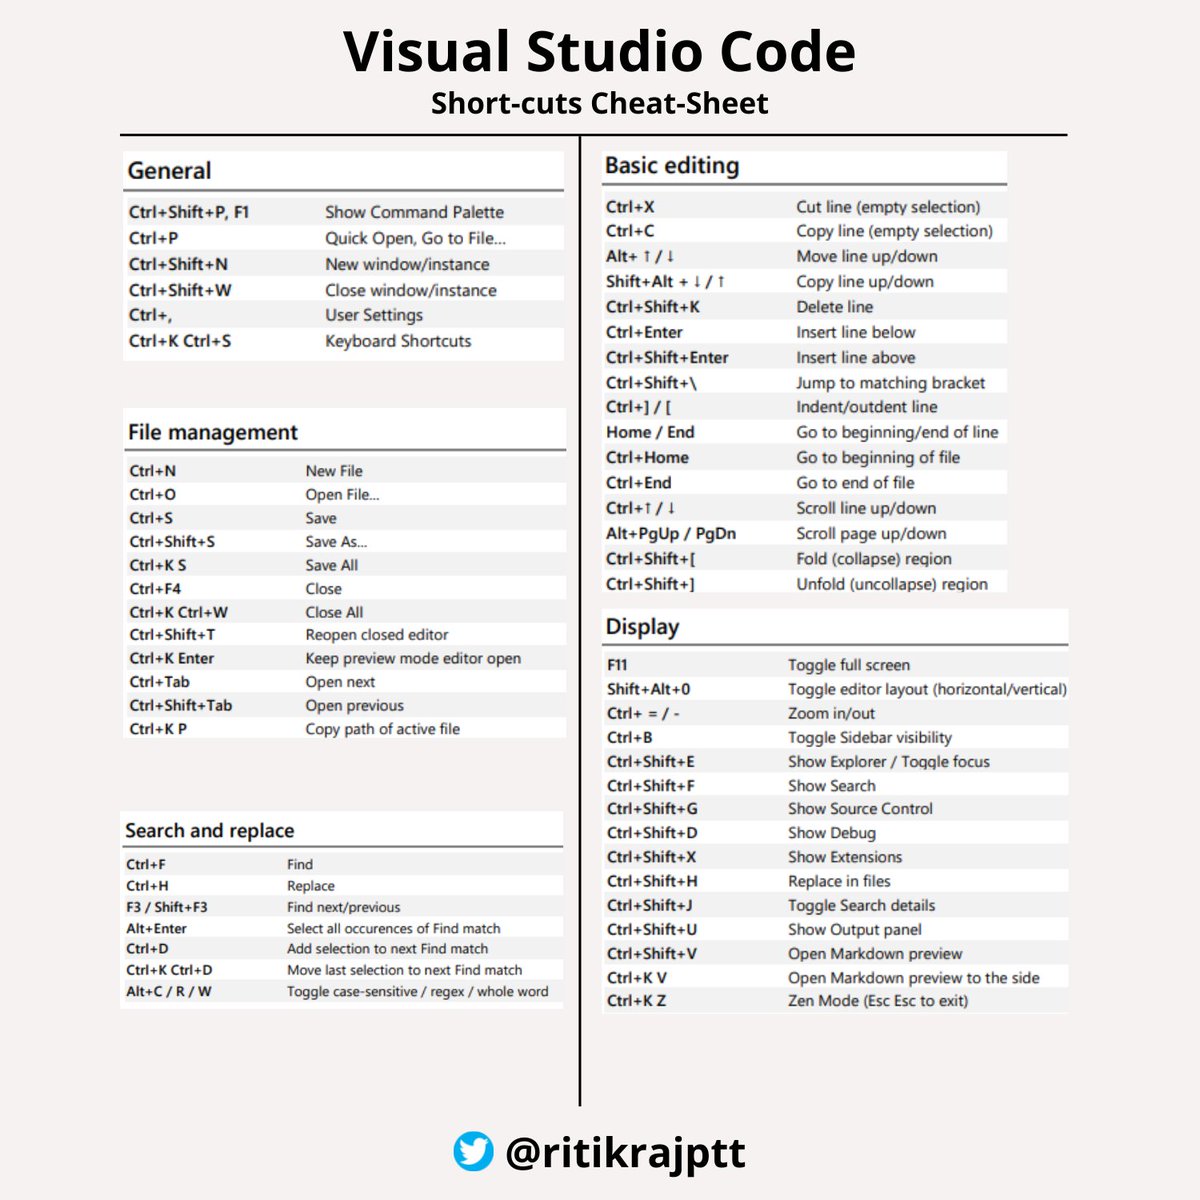Click the Ctrl+F shortcut
Viewport: 1200px width, 1200px height.
[146, 864]
